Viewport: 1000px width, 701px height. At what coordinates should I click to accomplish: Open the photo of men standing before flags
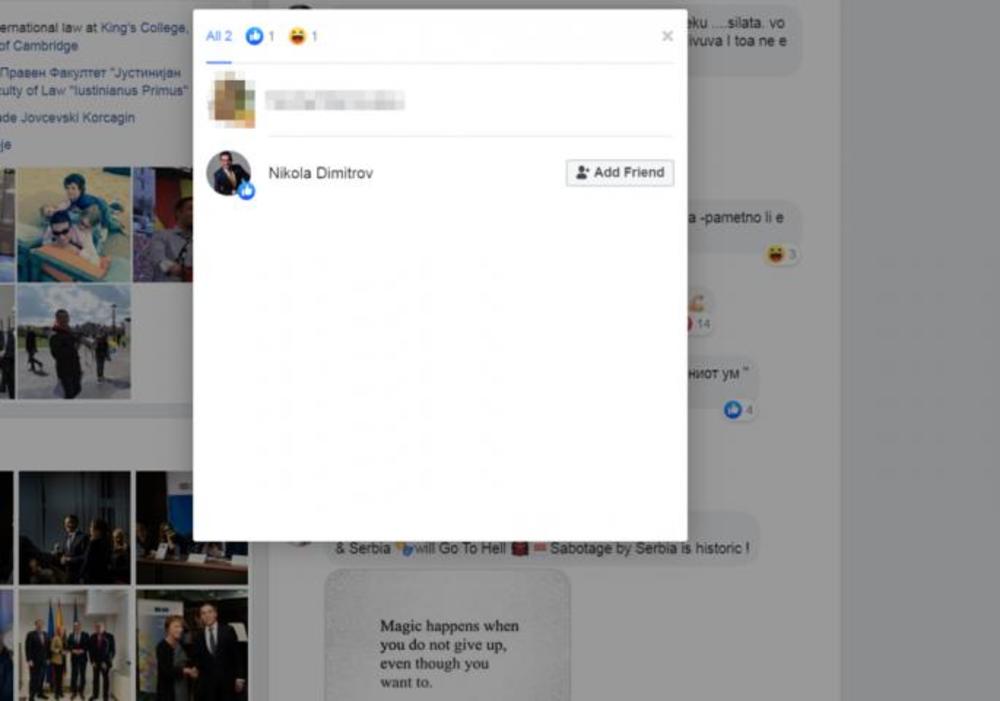pos(73,645)
